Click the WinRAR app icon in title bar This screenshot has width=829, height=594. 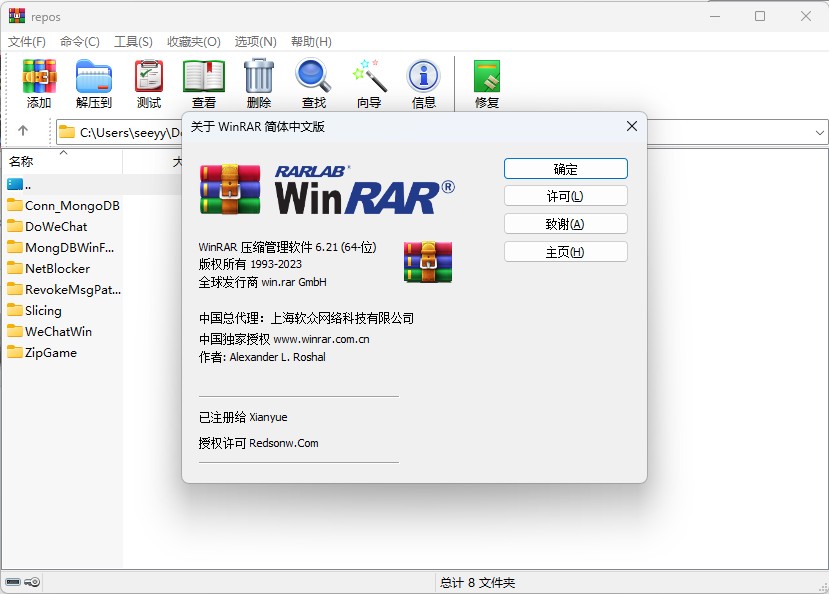[17, 16]
